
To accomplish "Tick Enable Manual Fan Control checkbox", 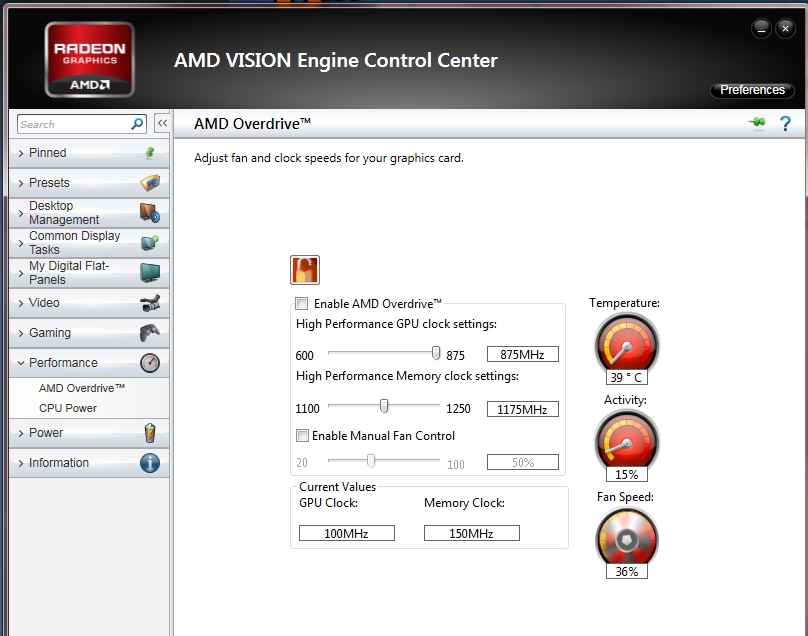I will (302, 436).
